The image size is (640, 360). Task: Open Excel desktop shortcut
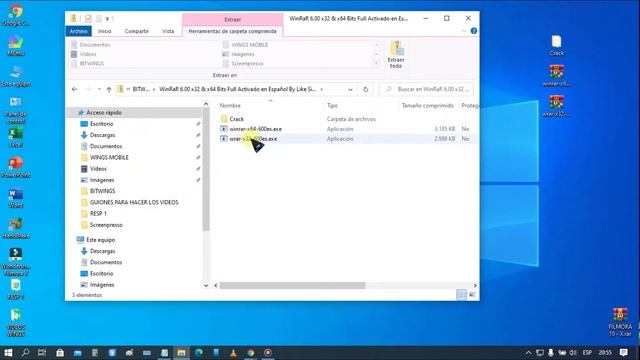coord(16,138)
